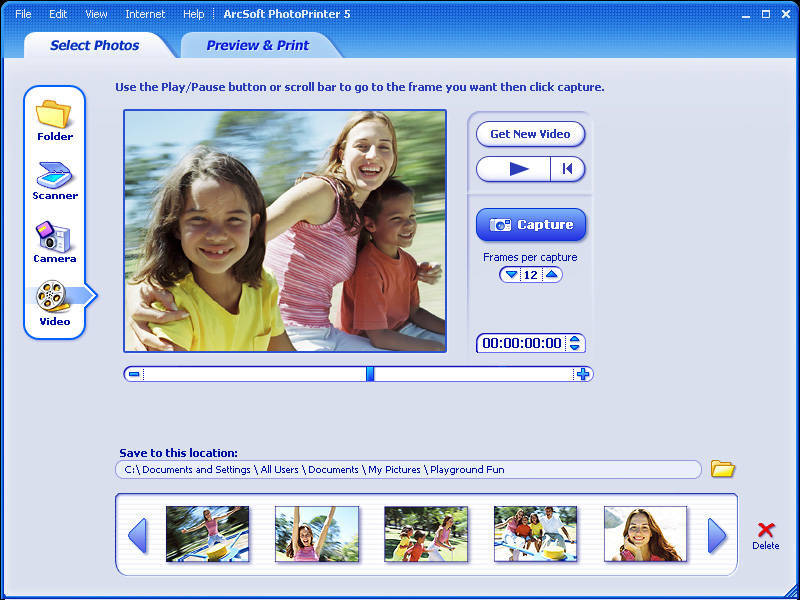Viewport: 800px width, 600px height.
Task: Select the Scanner source icon
Action: pyautogui.click(x=55, y=181)
